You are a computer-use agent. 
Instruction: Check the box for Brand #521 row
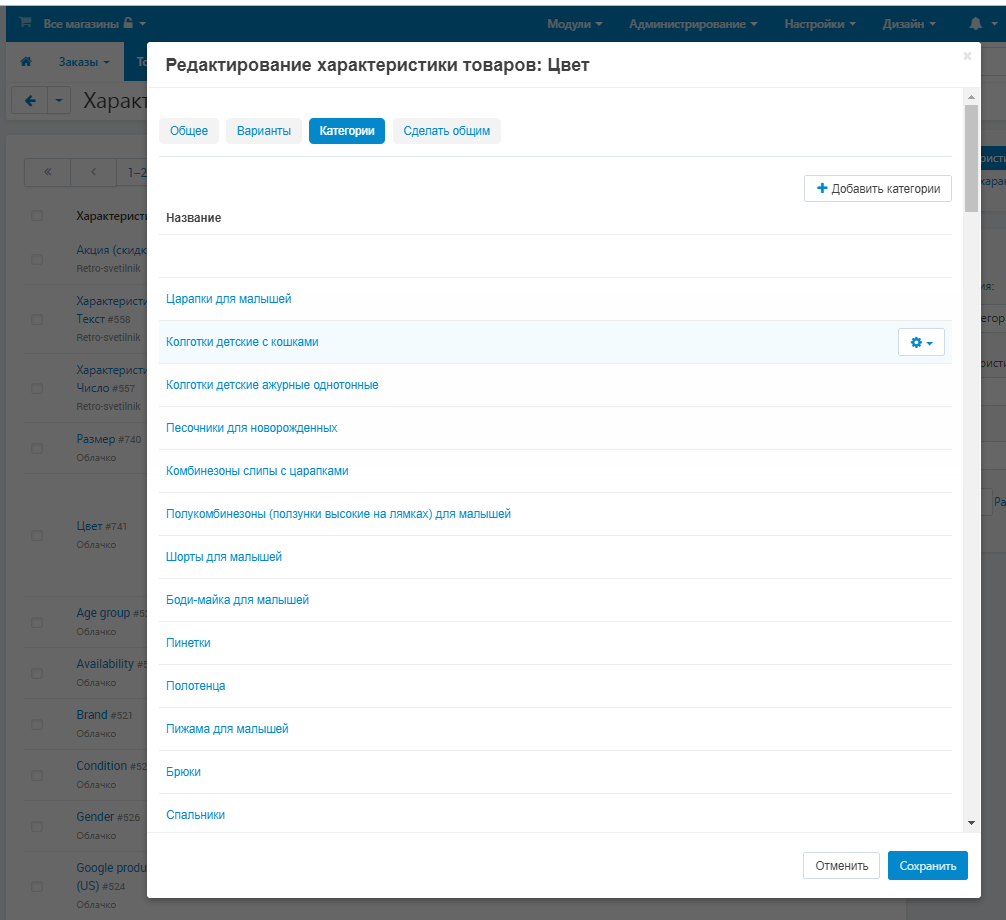37,724
